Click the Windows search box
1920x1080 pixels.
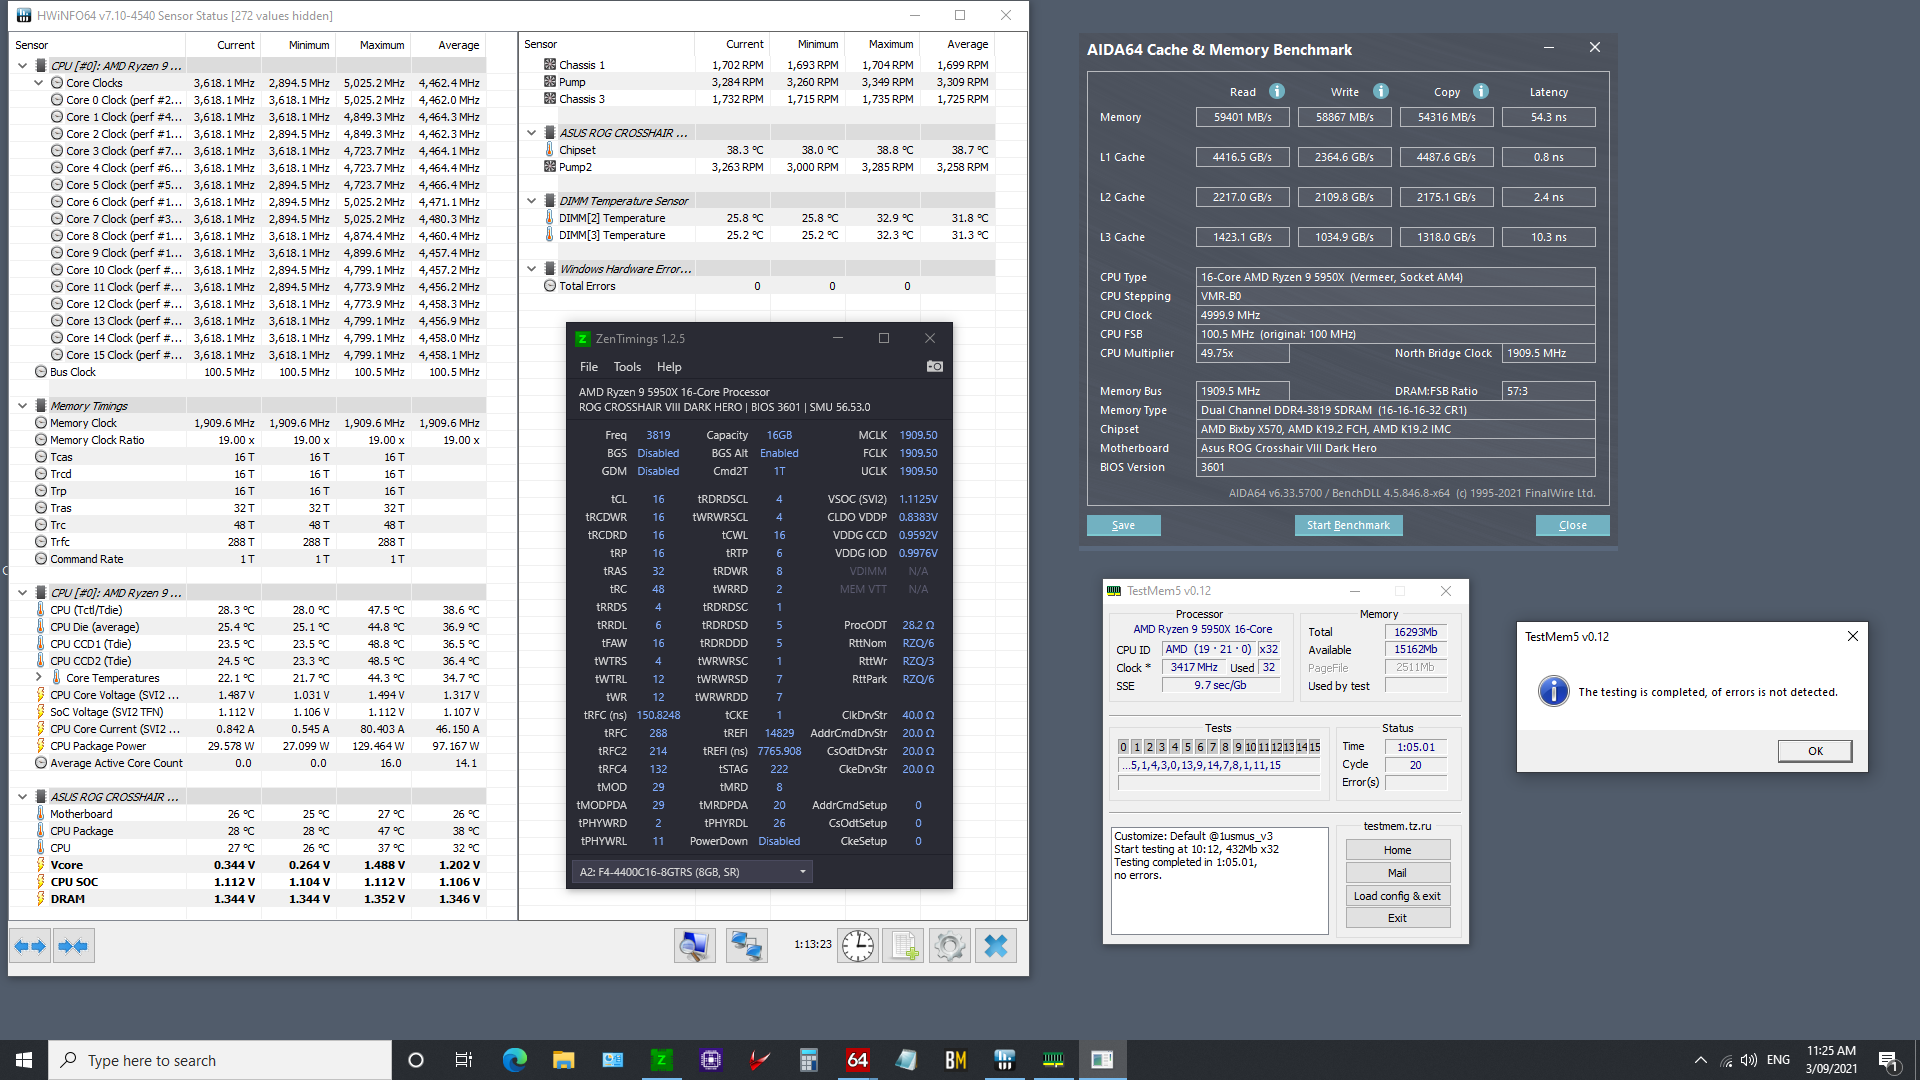pyautogui.click(x=220, y=1060)
